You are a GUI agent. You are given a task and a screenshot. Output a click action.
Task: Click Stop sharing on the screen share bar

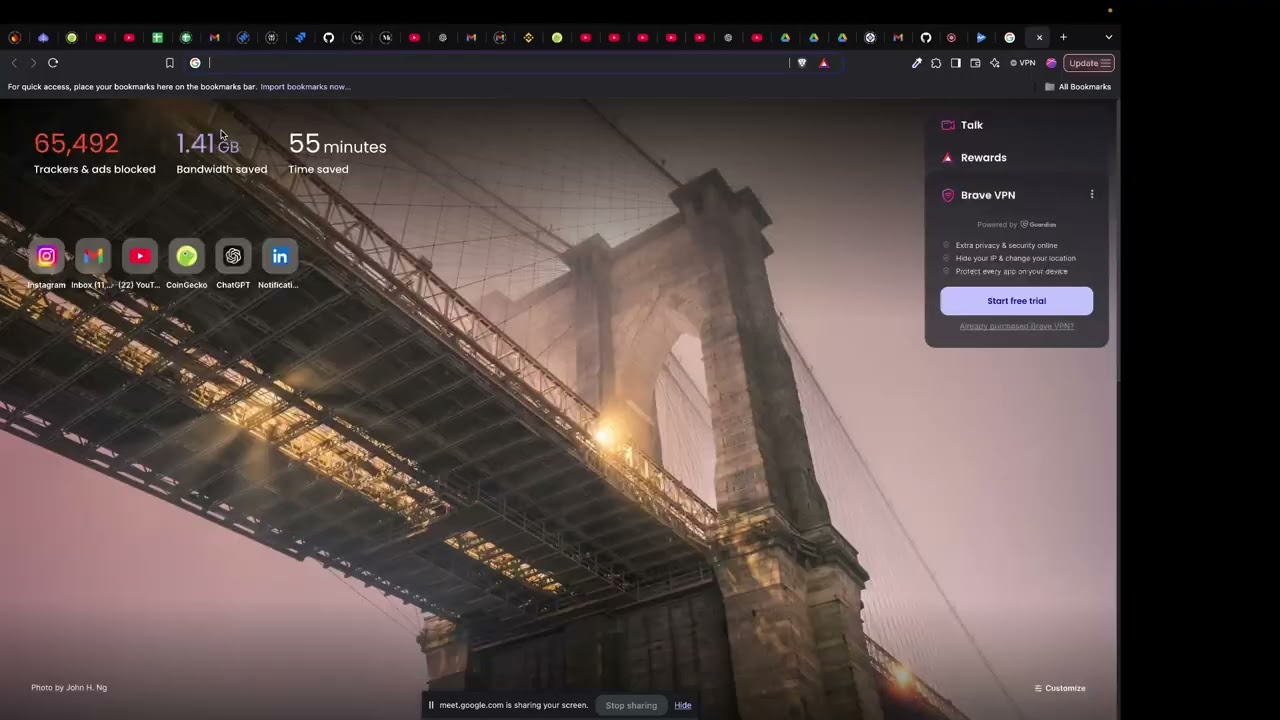pyautogui.click(x=631, y=705)
